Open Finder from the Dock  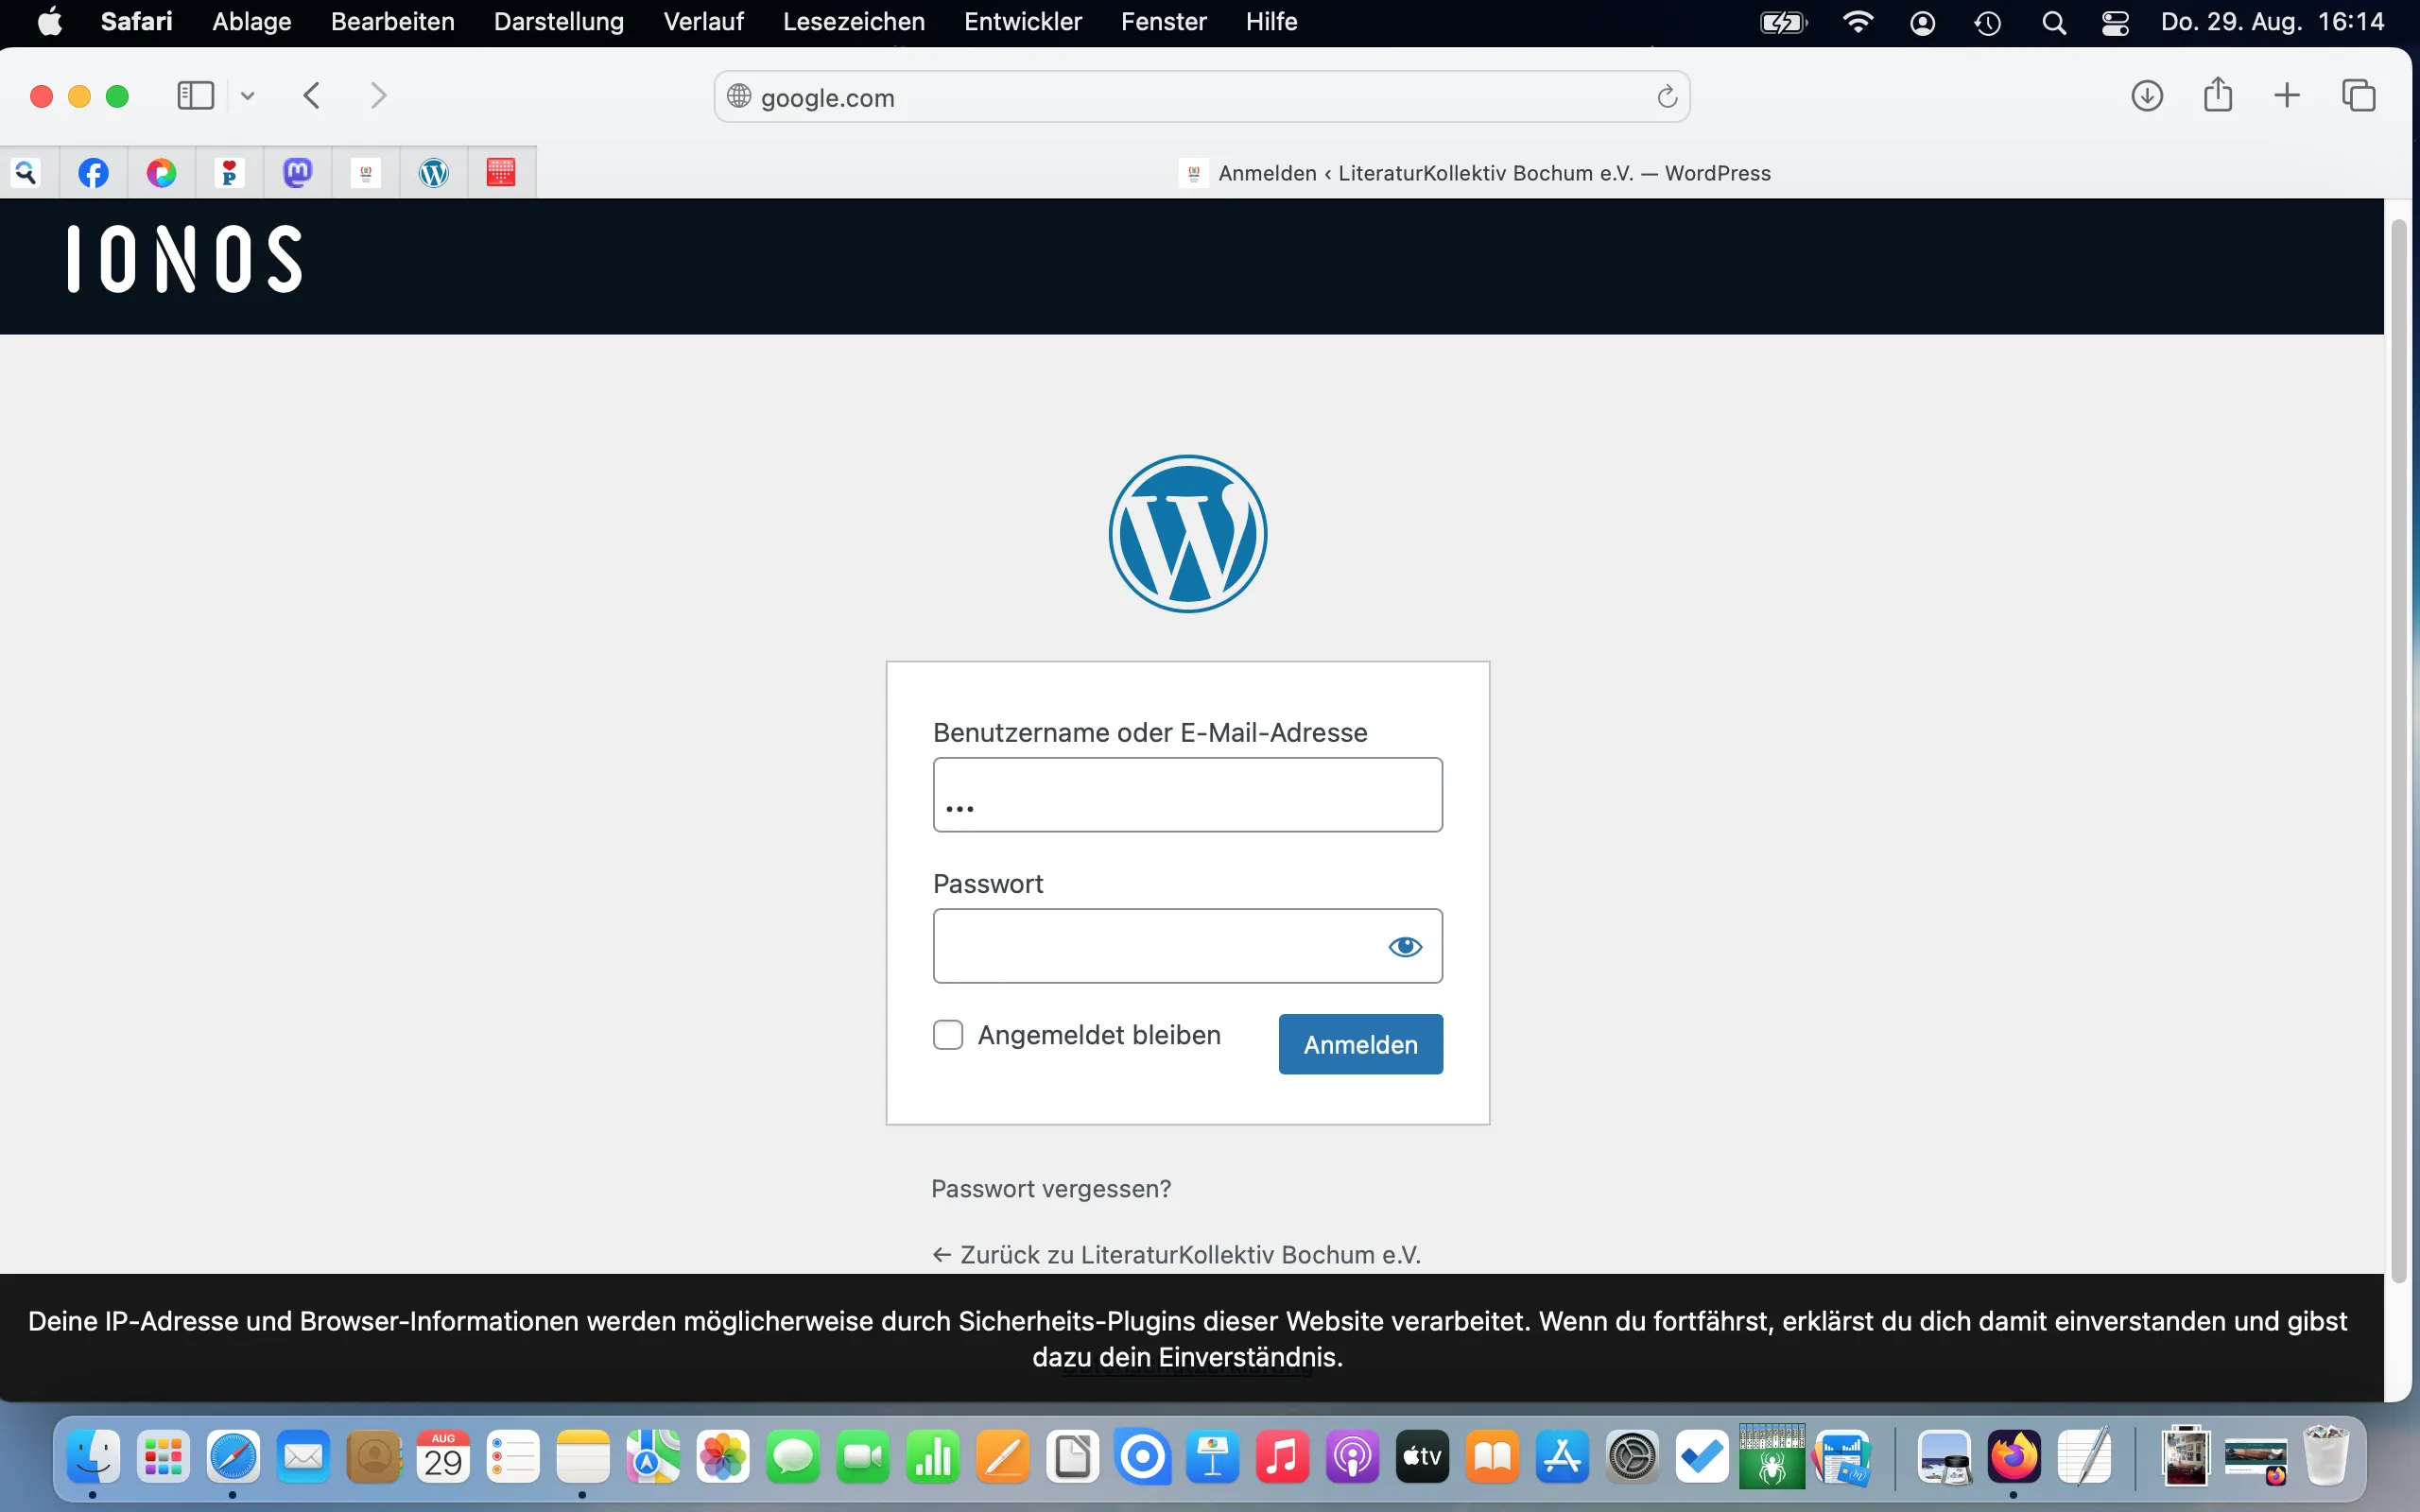pos(93,1457)
